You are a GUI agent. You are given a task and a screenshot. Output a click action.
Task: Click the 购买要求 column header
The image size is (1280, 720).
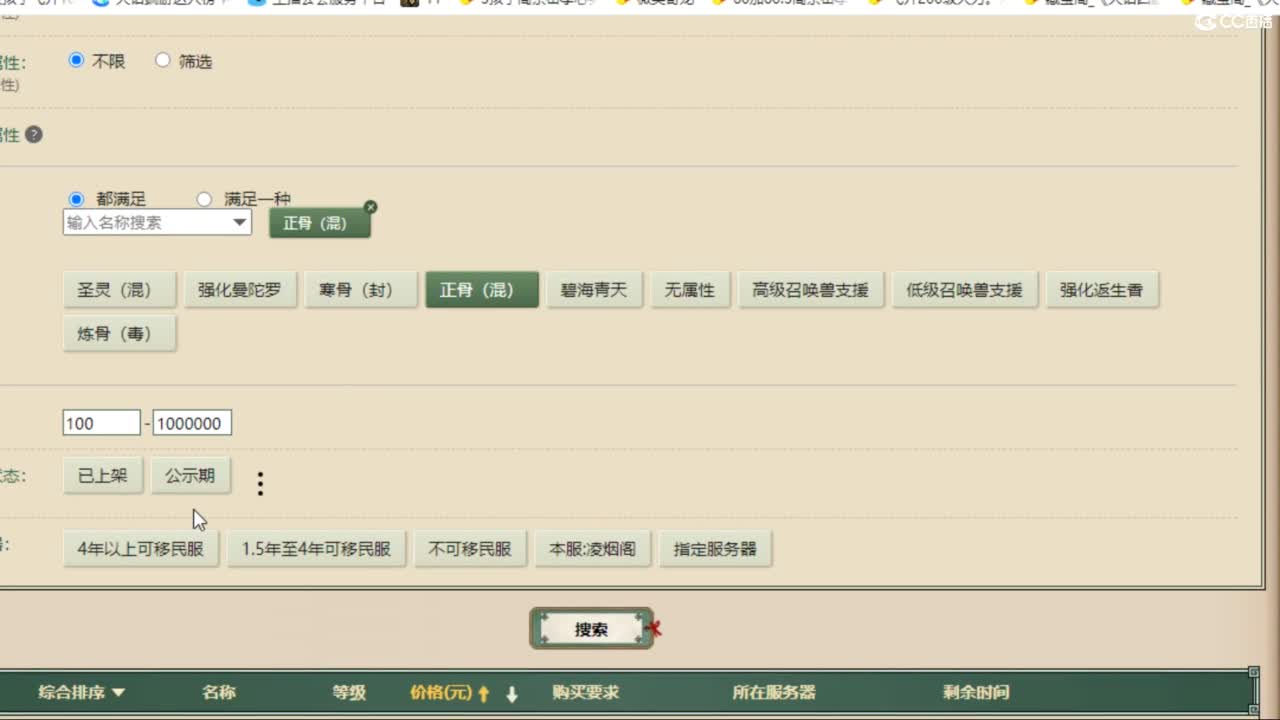585,692
